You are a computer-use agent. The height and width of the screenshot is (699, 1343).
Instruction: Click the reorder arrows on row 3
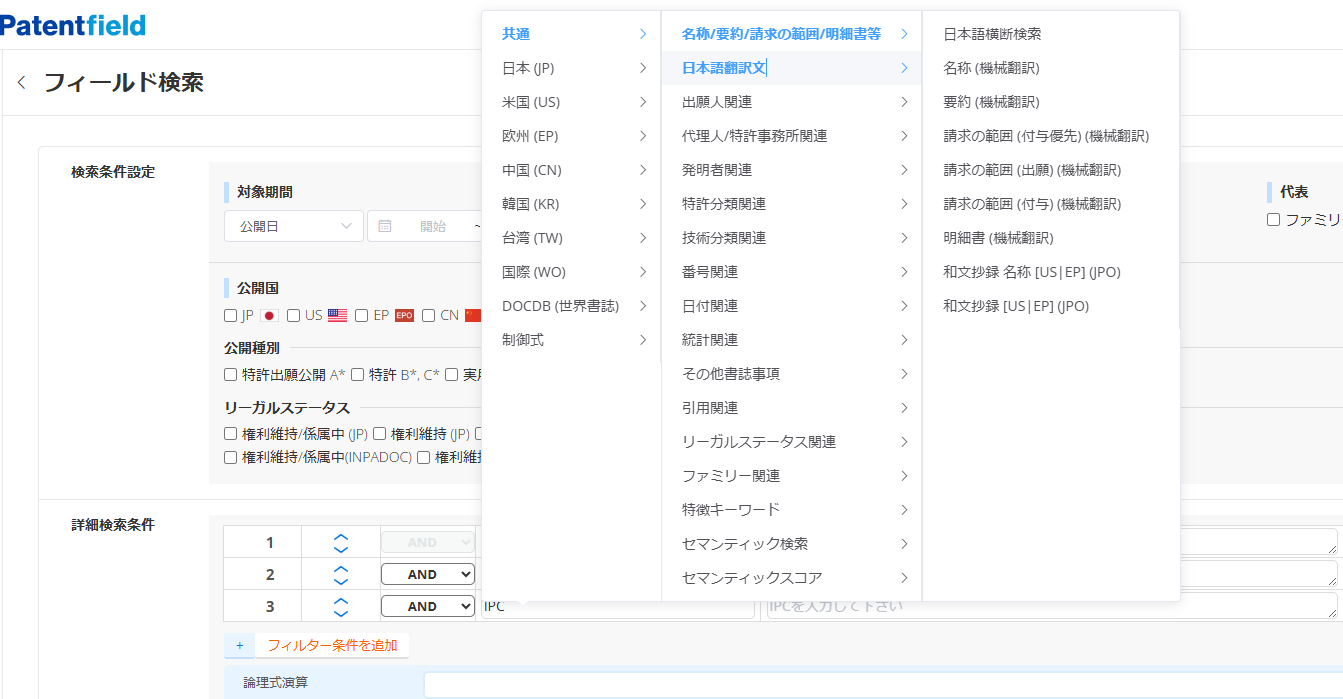tap(340, 607)
